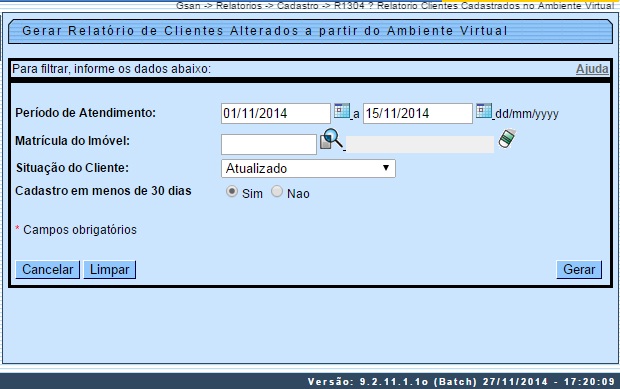Open the Ajuda help link
The width and height of the screenshot is (620, 389).
coord(592,69)
